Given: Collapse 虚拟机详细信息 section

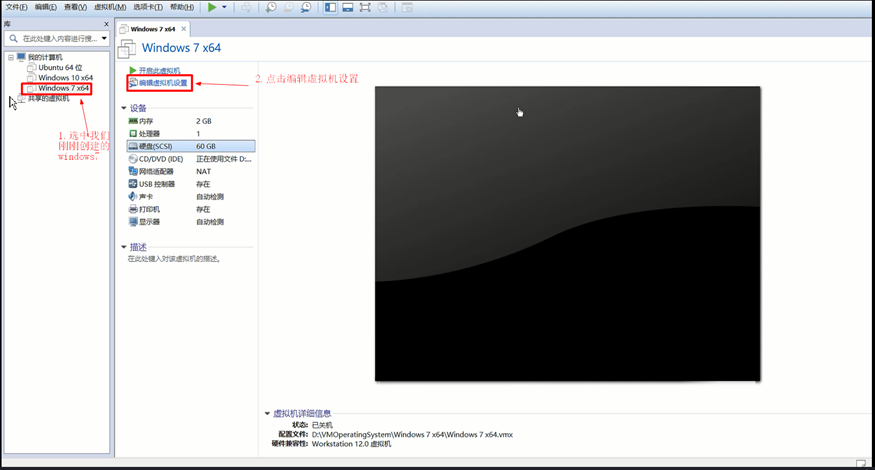Looking at the screenshot, I should point(267,414).
